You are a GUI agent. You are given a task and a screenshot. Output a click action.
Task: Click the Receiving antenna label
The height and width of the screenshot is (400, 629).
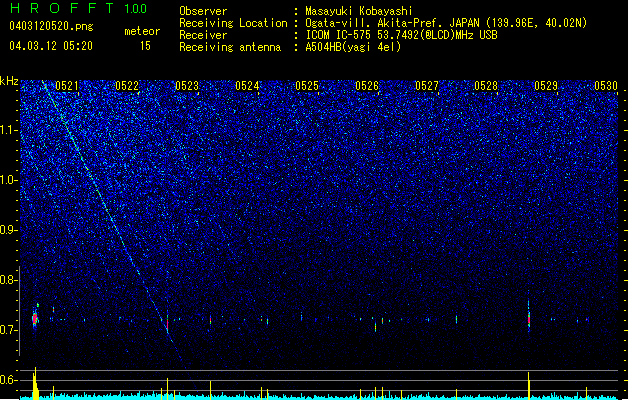point(230,47)
